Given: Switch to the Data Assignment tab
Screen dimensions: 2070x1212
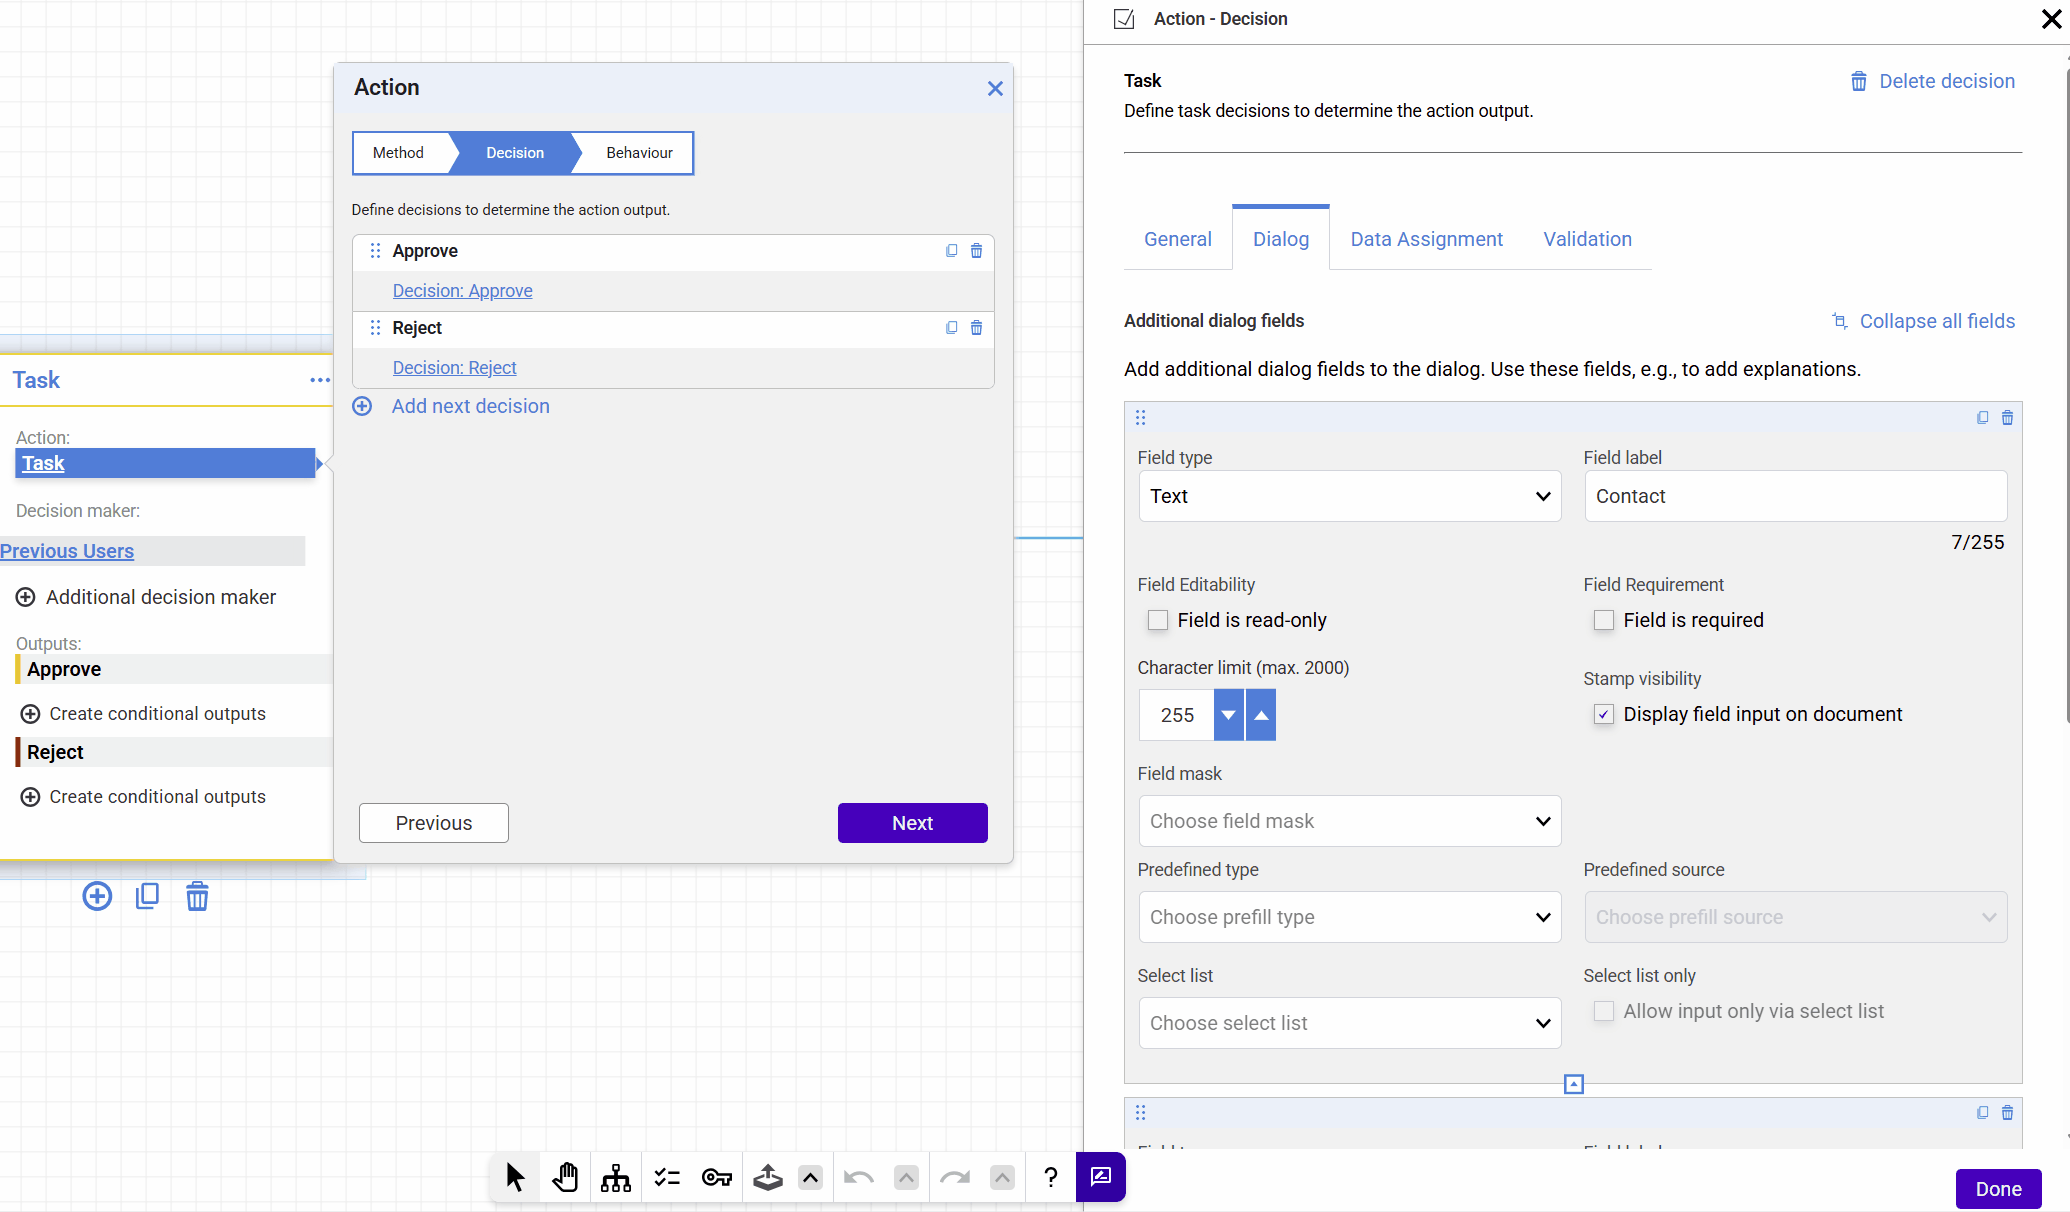Looking at the screenshot, I should click(1427, 239).
